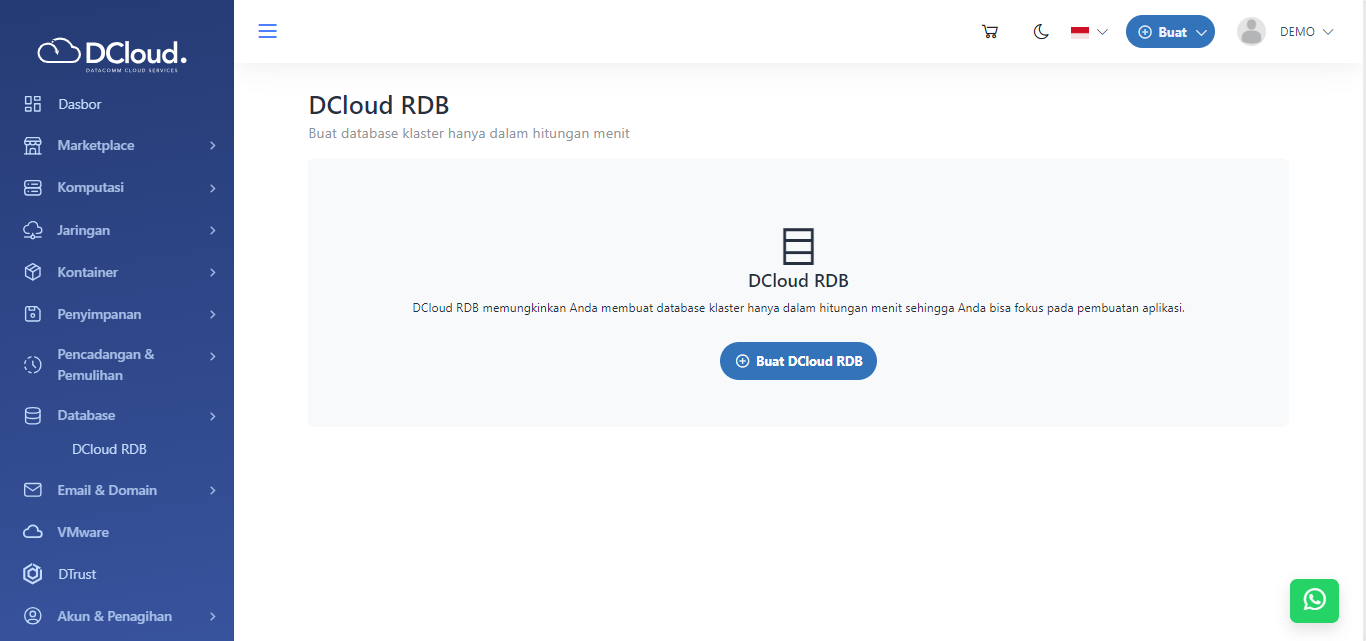Open the Database menu item
Viewport: 1366px width, 641px height.
86,415
